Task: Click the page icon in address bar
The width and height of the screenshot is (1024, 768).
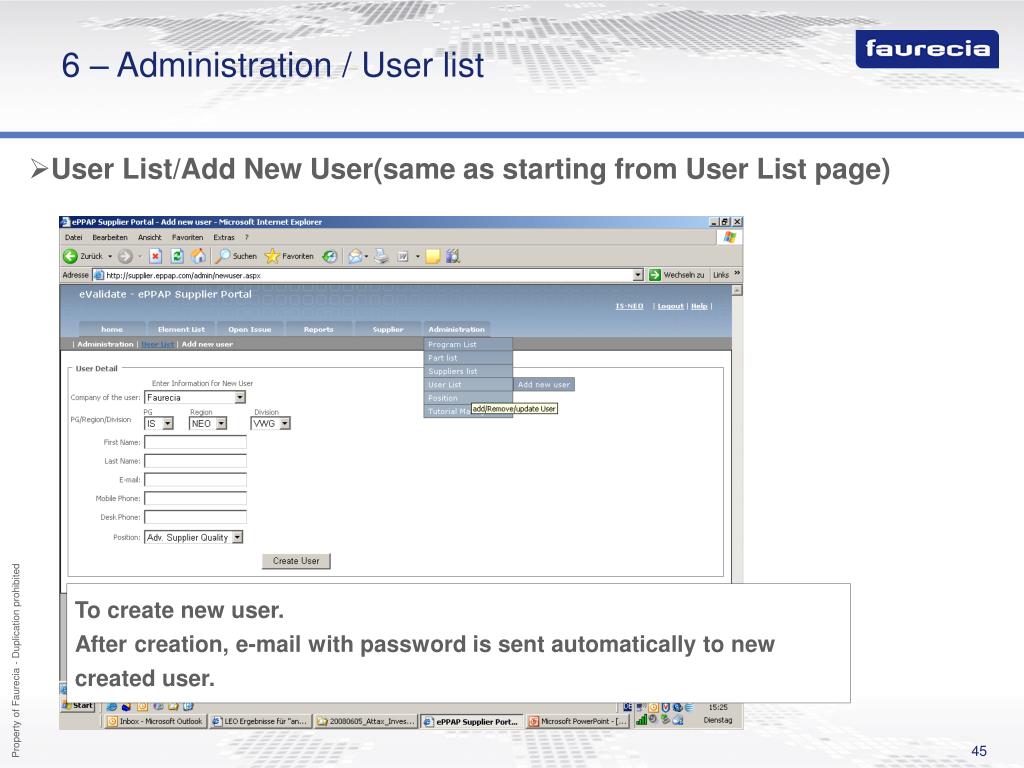Action: [x=99, y=275]
